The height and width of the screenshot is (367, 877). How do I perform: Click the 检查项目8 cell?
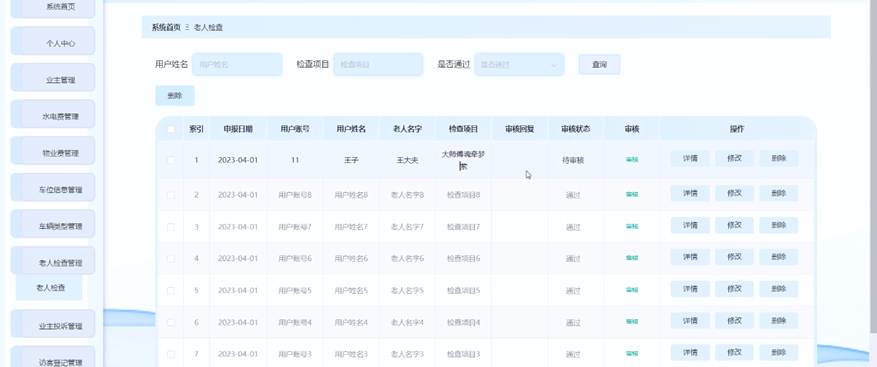(x=463, y=195)
